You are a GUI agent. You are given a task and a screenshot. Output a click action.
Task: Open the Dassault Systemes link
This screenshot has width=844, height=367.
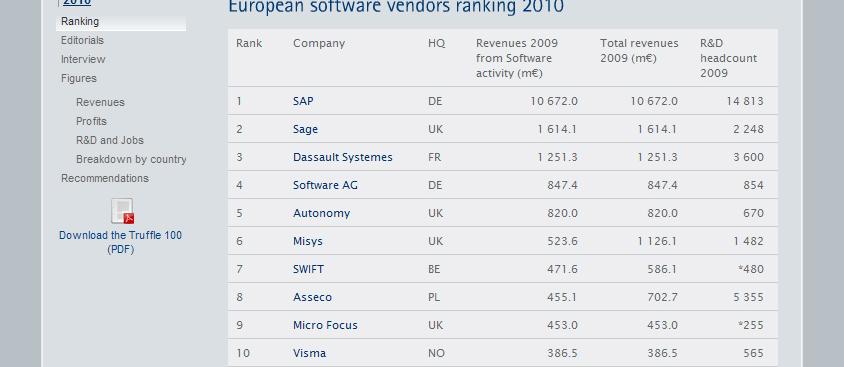point(343,157)
